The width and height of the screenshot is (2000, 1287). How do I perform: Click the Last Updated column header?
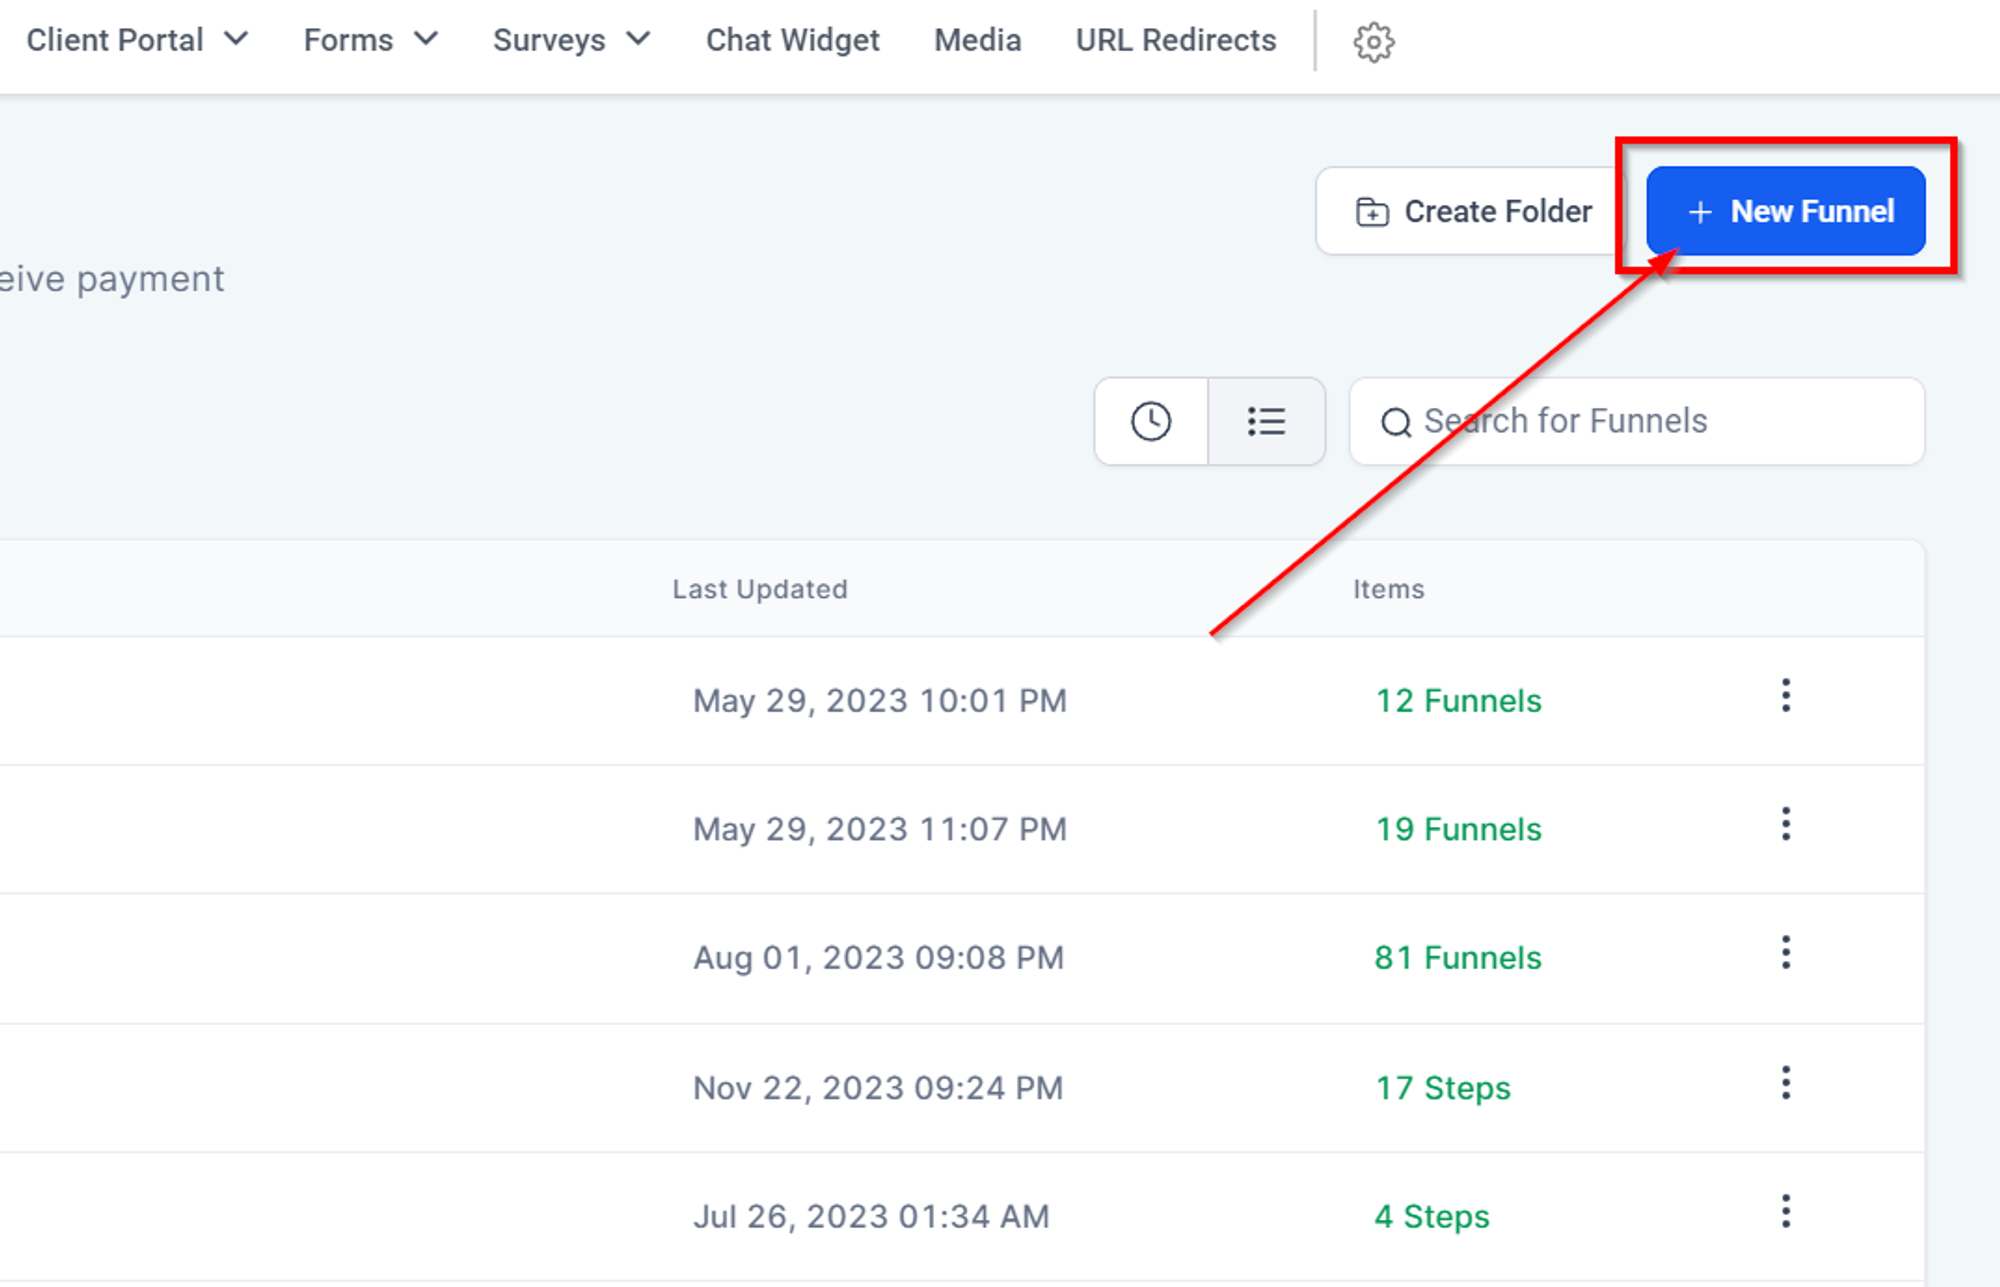coord(760,589)
